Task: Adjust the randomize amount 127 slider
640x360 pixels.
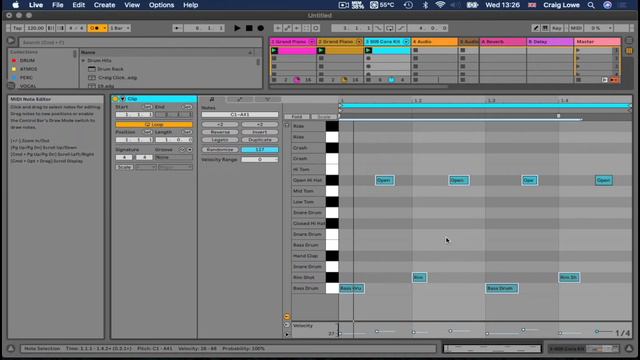Action: (260, 150)
